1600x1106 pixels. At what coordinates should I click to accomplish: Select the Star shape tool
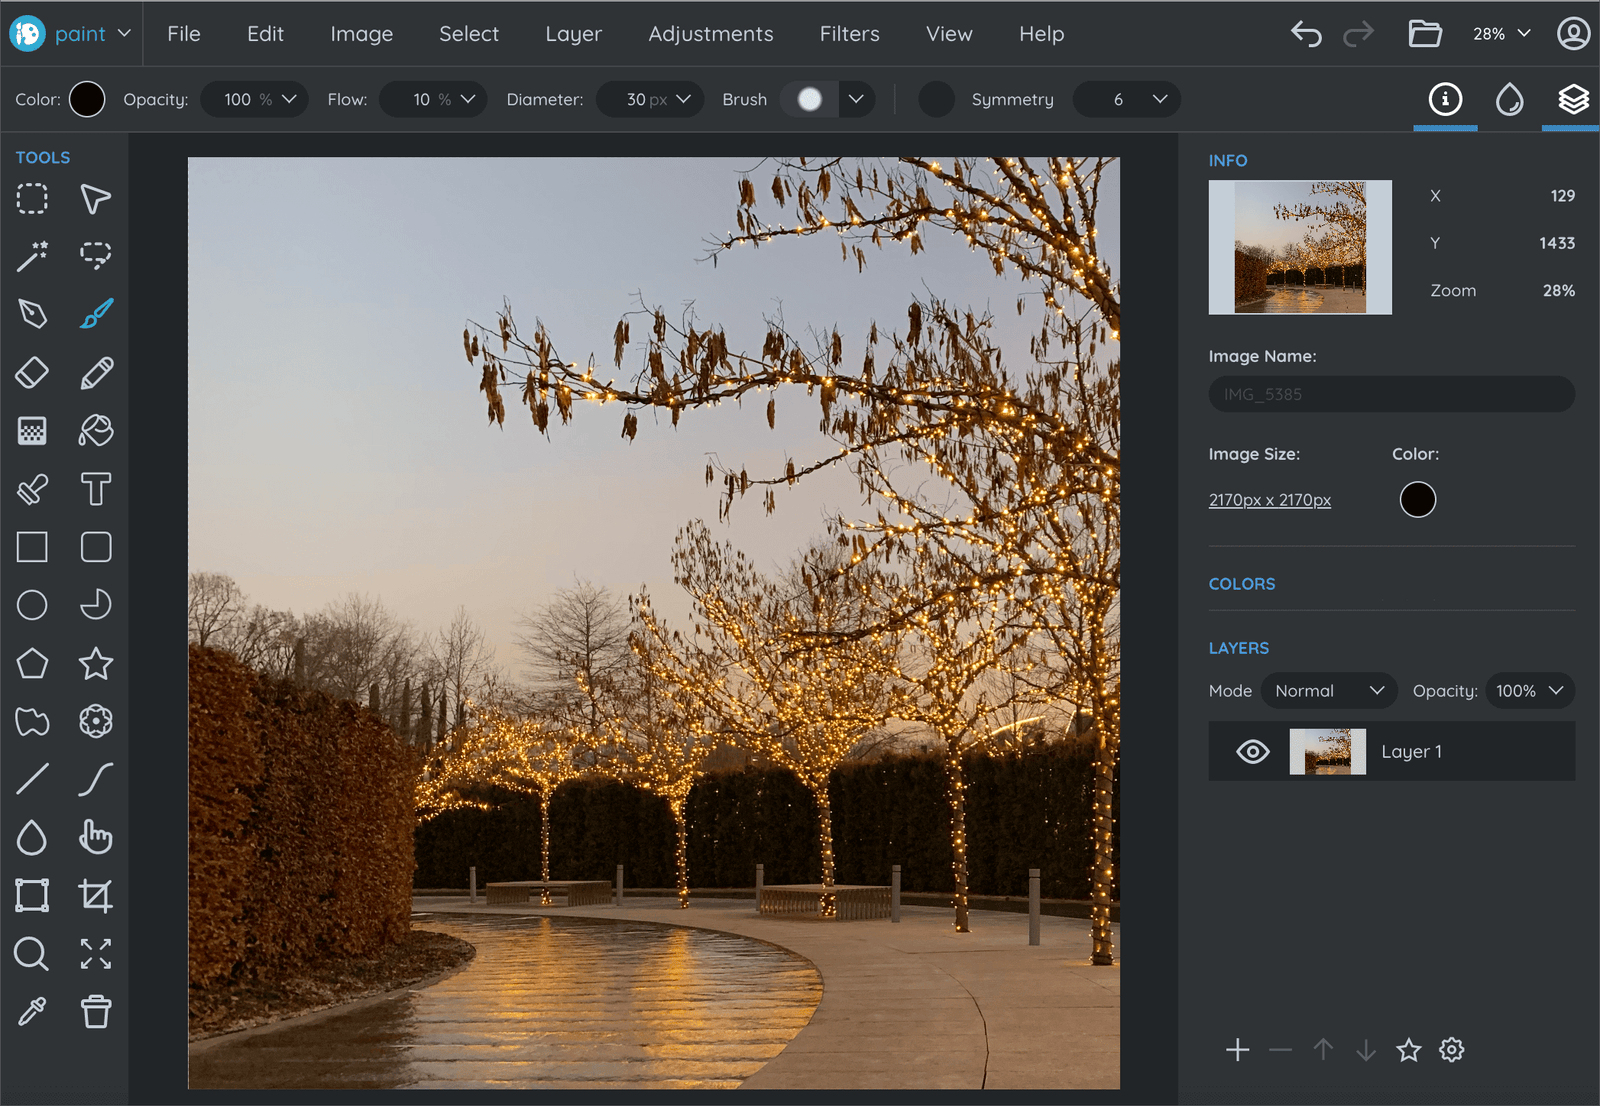(x=96, y=663)
